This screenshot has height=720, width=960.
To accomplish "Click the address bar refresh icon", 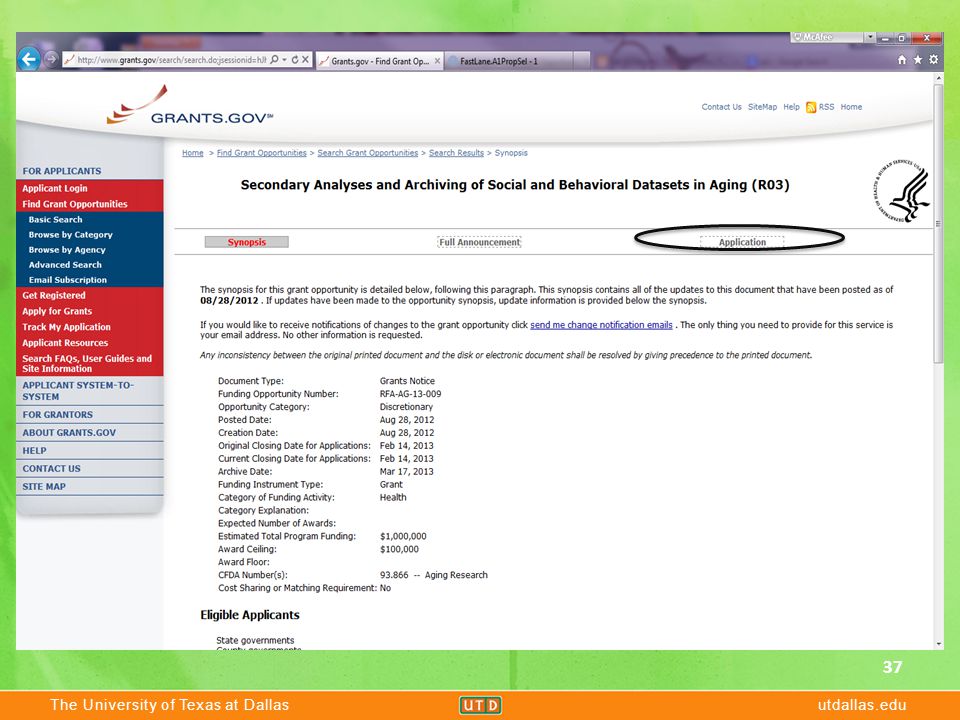I will point(294,59).
